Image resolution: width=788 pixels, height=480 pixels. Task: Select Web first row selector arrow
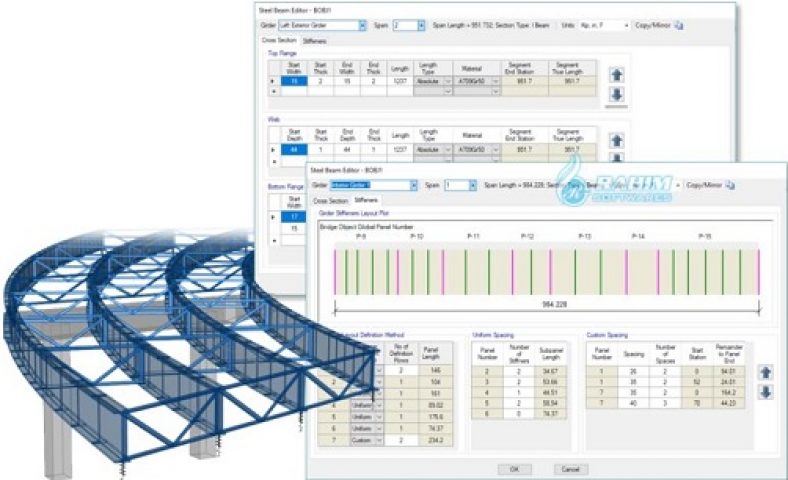click(273, 150)
